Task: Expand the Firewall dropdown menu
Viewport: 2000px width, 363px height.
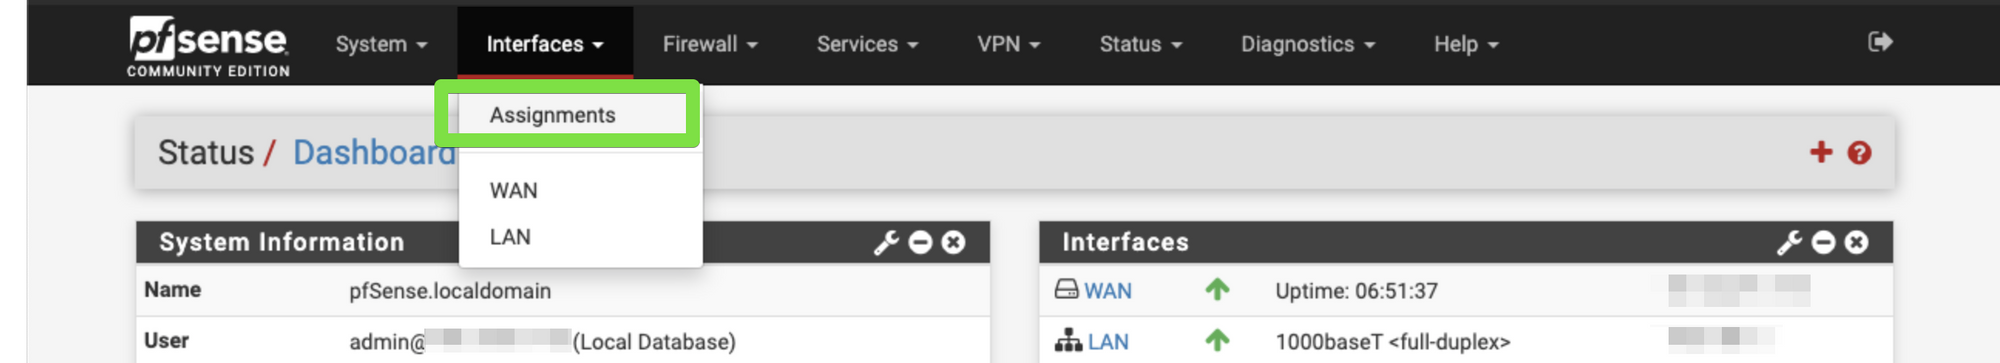Action: 710,44
